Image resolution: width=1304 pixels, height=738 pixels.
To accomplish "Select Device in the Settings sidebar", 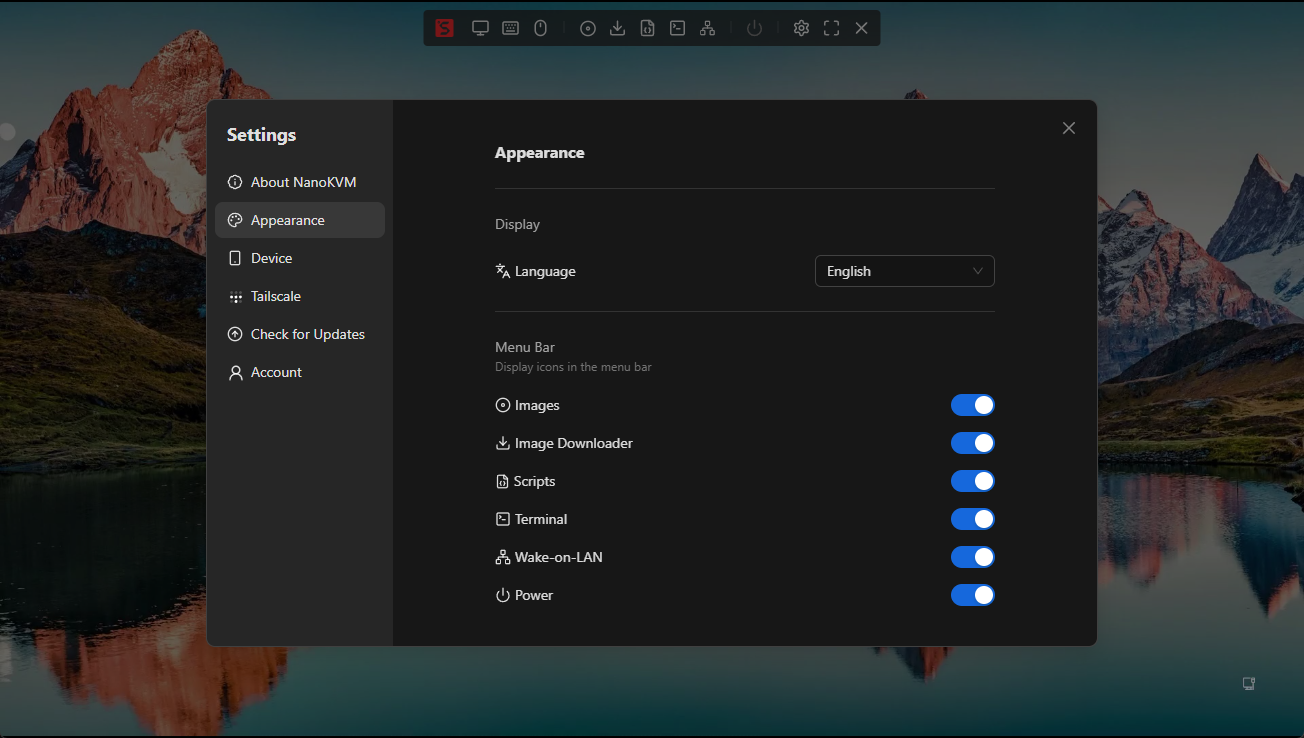I will click(270, 258).
